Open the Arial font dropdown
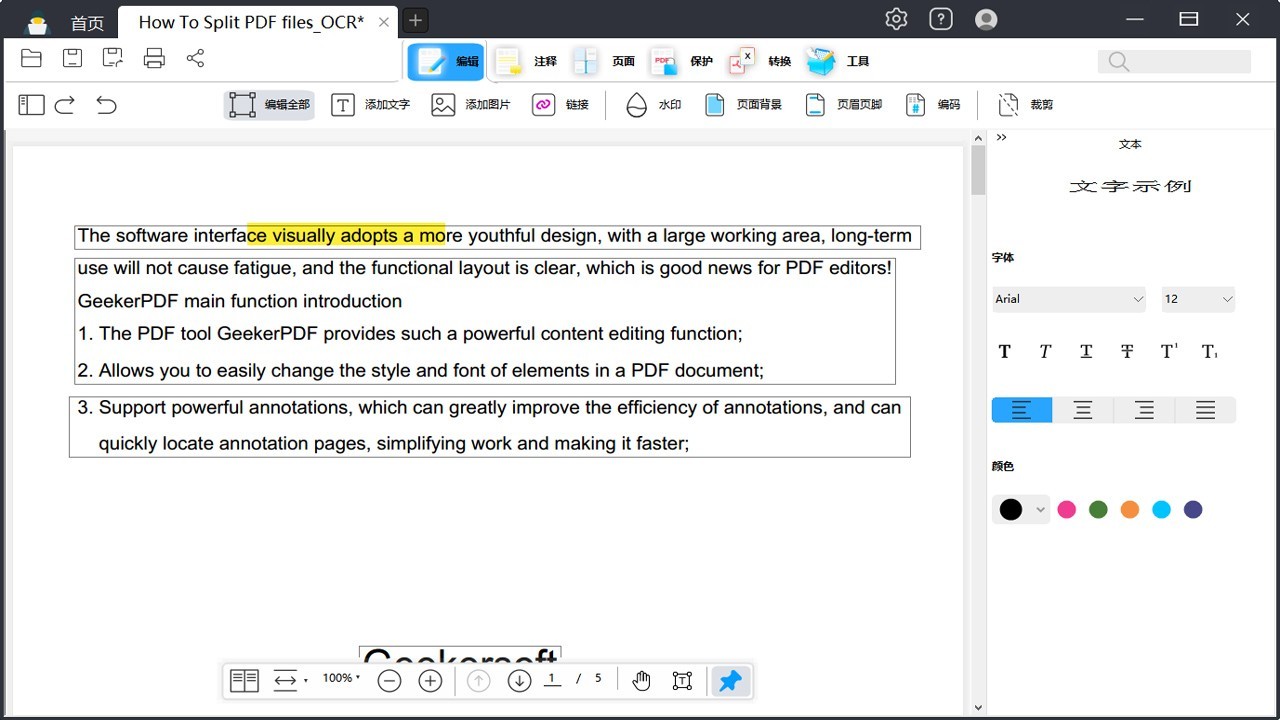1280x720 pixels. tap(1068, 299)
